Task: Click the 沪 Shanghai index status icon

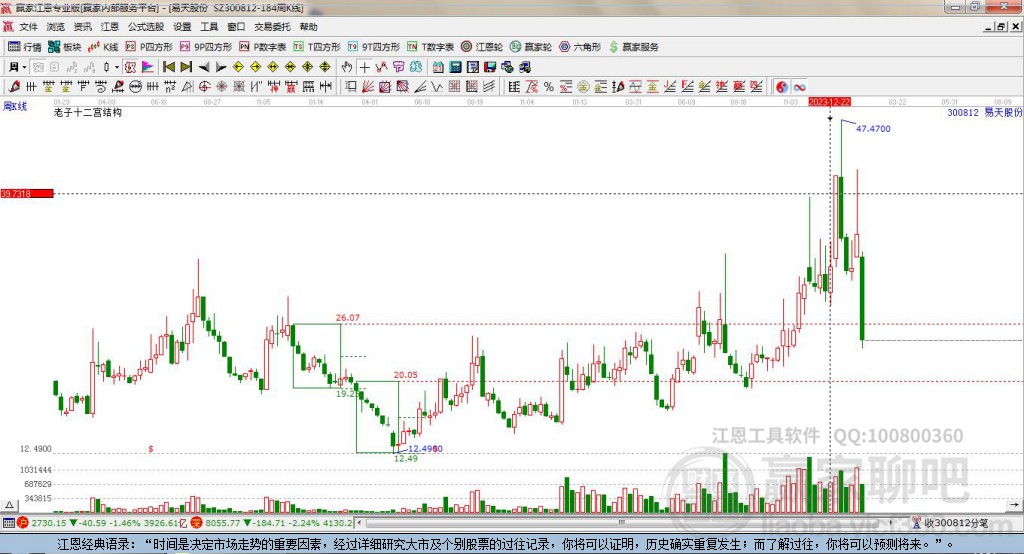Action: point(23,523)
